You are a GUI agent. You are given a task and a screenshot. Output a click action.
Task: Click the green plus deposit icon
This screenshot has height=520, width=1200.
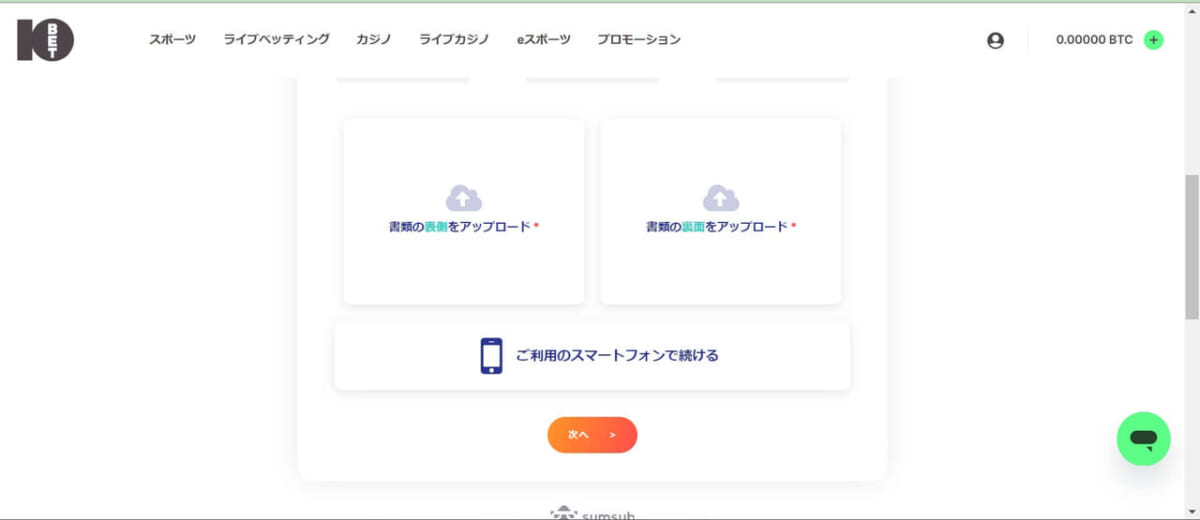1153,40
